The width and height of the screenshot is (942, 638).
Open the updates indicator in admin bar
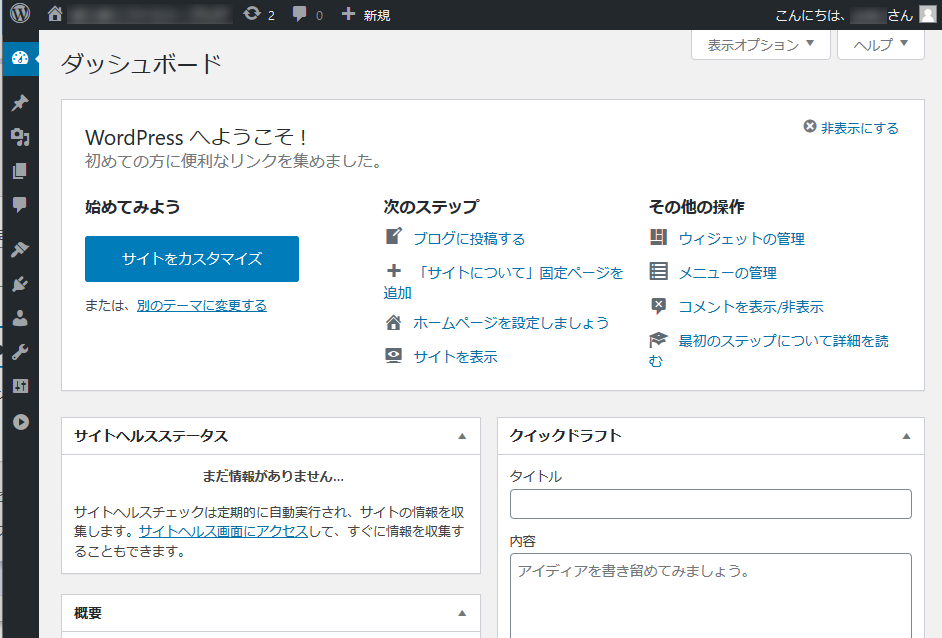tap(258, 15)
